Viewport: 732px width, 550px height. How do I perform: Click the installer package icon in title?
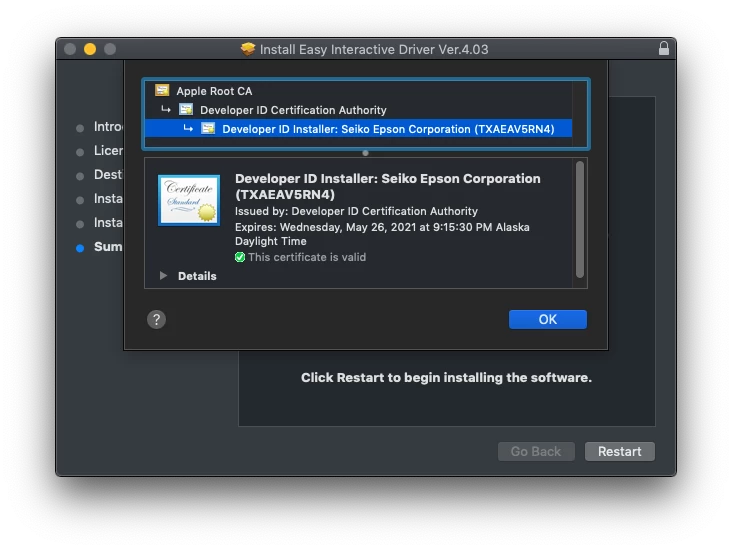pos(248,49)
